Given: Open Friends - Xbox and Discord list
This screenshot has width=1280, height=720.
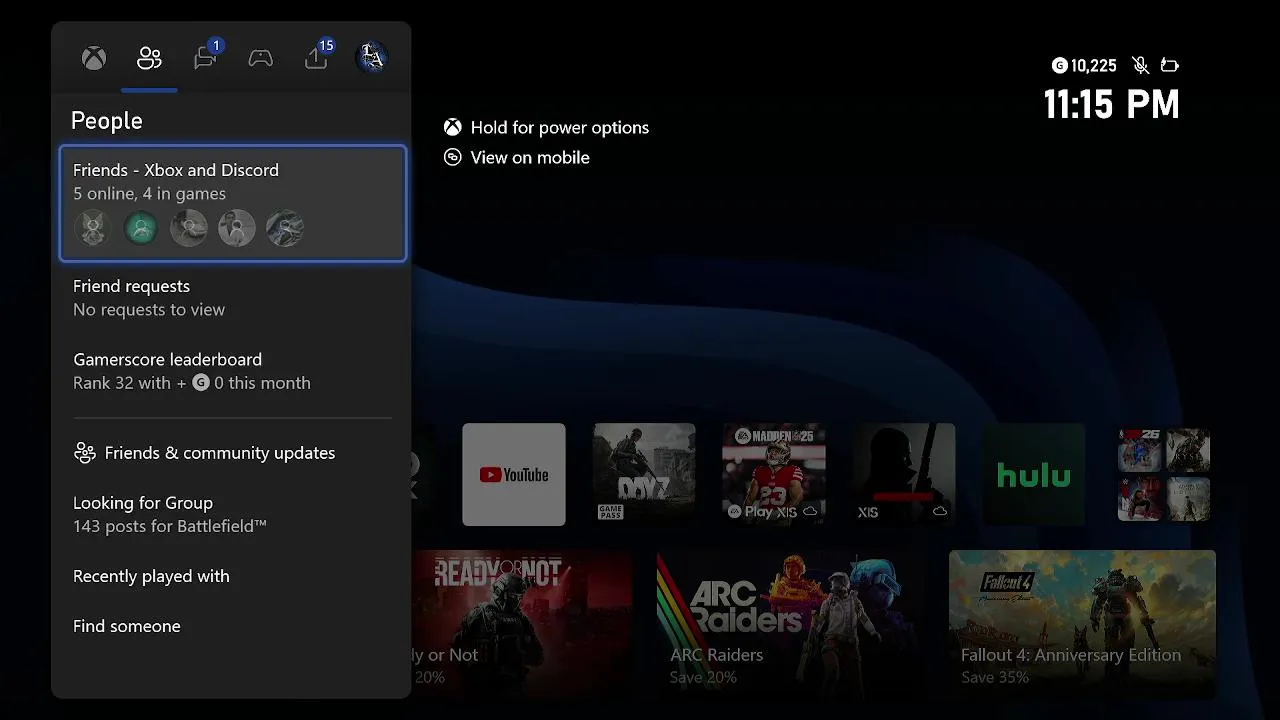Looking at the screenshot, I should point(233,204).
